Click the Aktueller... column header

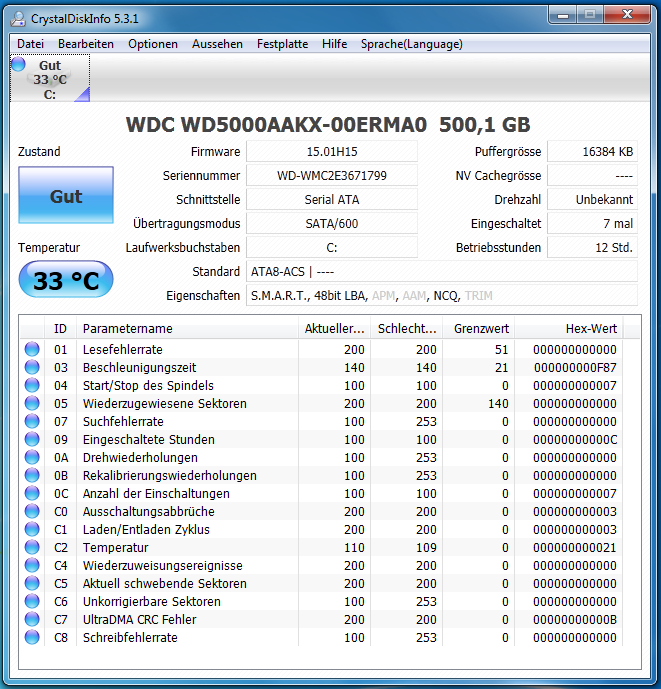click(334, 329)
